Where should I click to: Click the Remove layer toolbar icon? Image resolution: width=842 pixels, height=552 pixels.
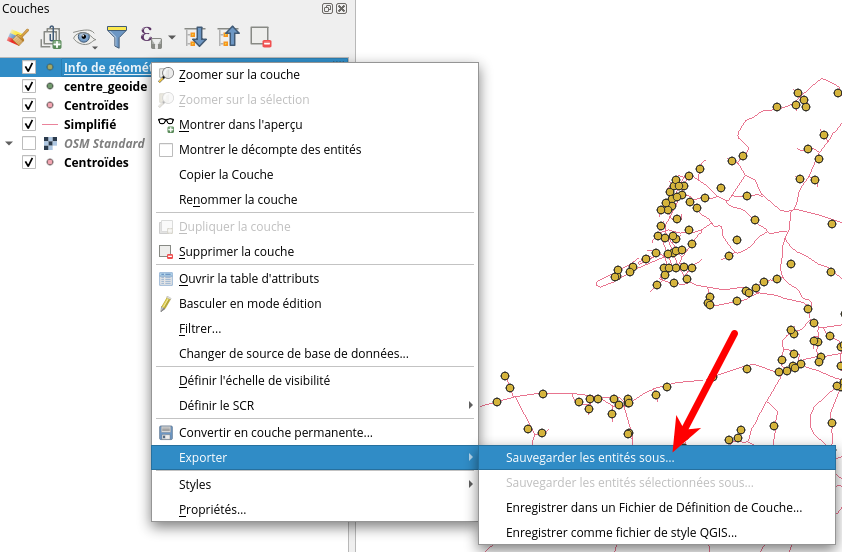point(261,37)
